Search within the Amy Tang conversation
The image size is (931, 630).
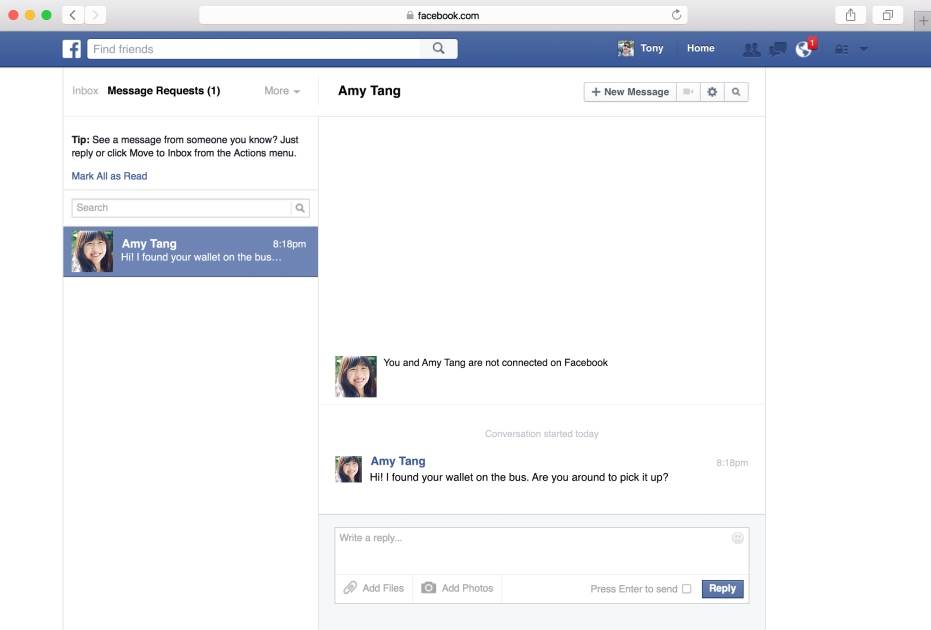click(x=737, y=91)
